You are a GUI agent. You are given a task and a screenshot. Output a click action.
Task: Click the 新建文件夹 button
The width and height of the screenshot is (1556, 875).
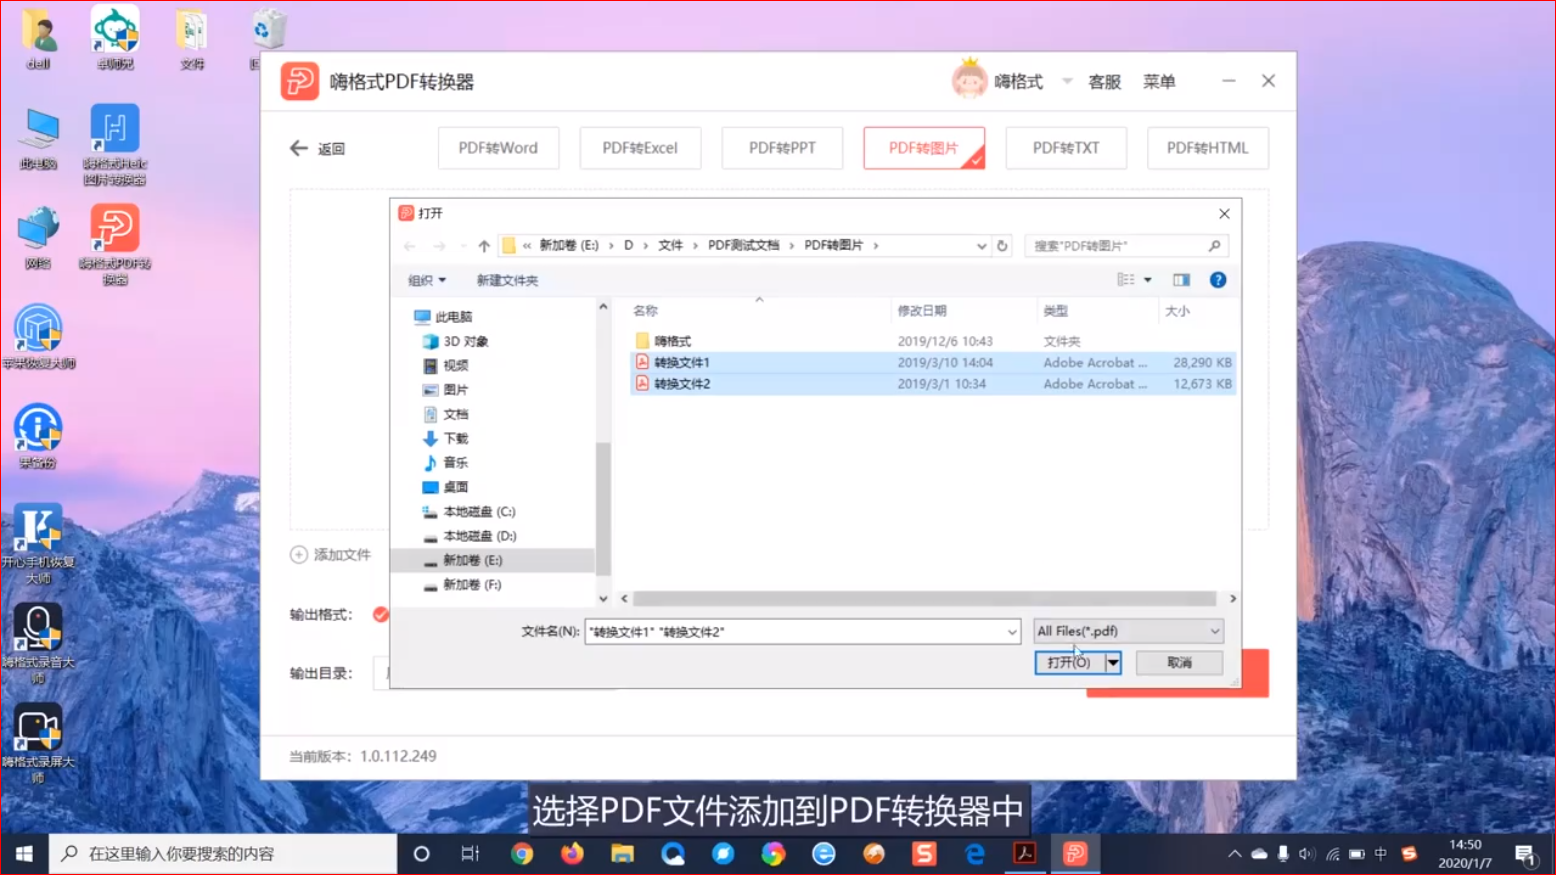point(507,280)
